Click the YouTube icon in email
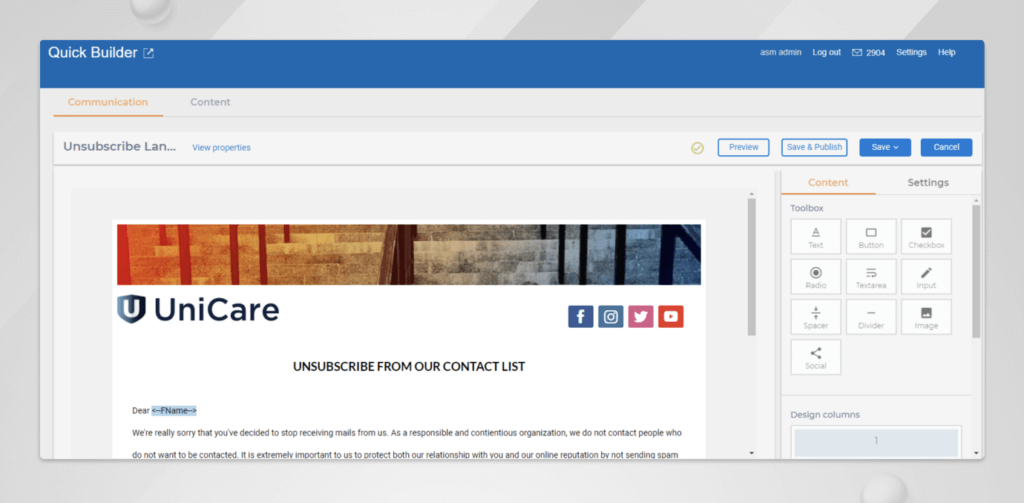 click(x=671, y=317)
